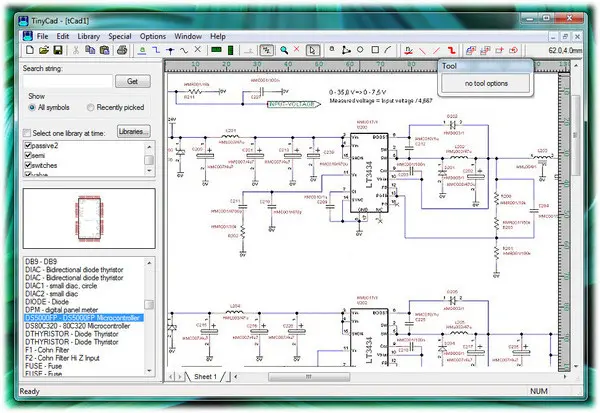The width and height of the screenshot is (600, 413).
Task: Select the All symbols radio button
Action: (x=32, y=107)
